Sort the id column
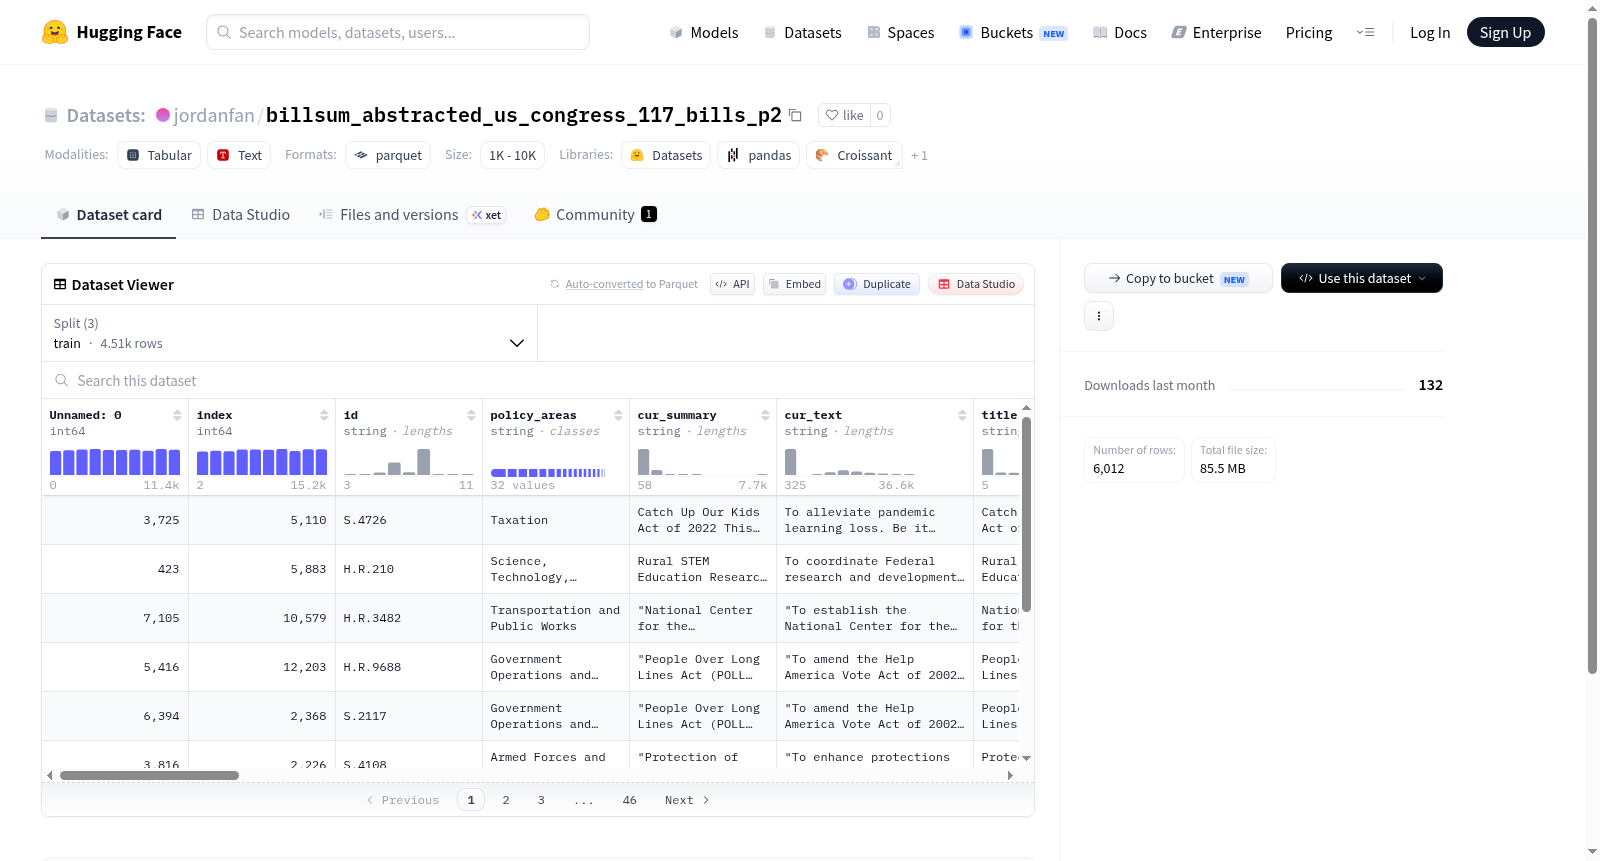 471,415
